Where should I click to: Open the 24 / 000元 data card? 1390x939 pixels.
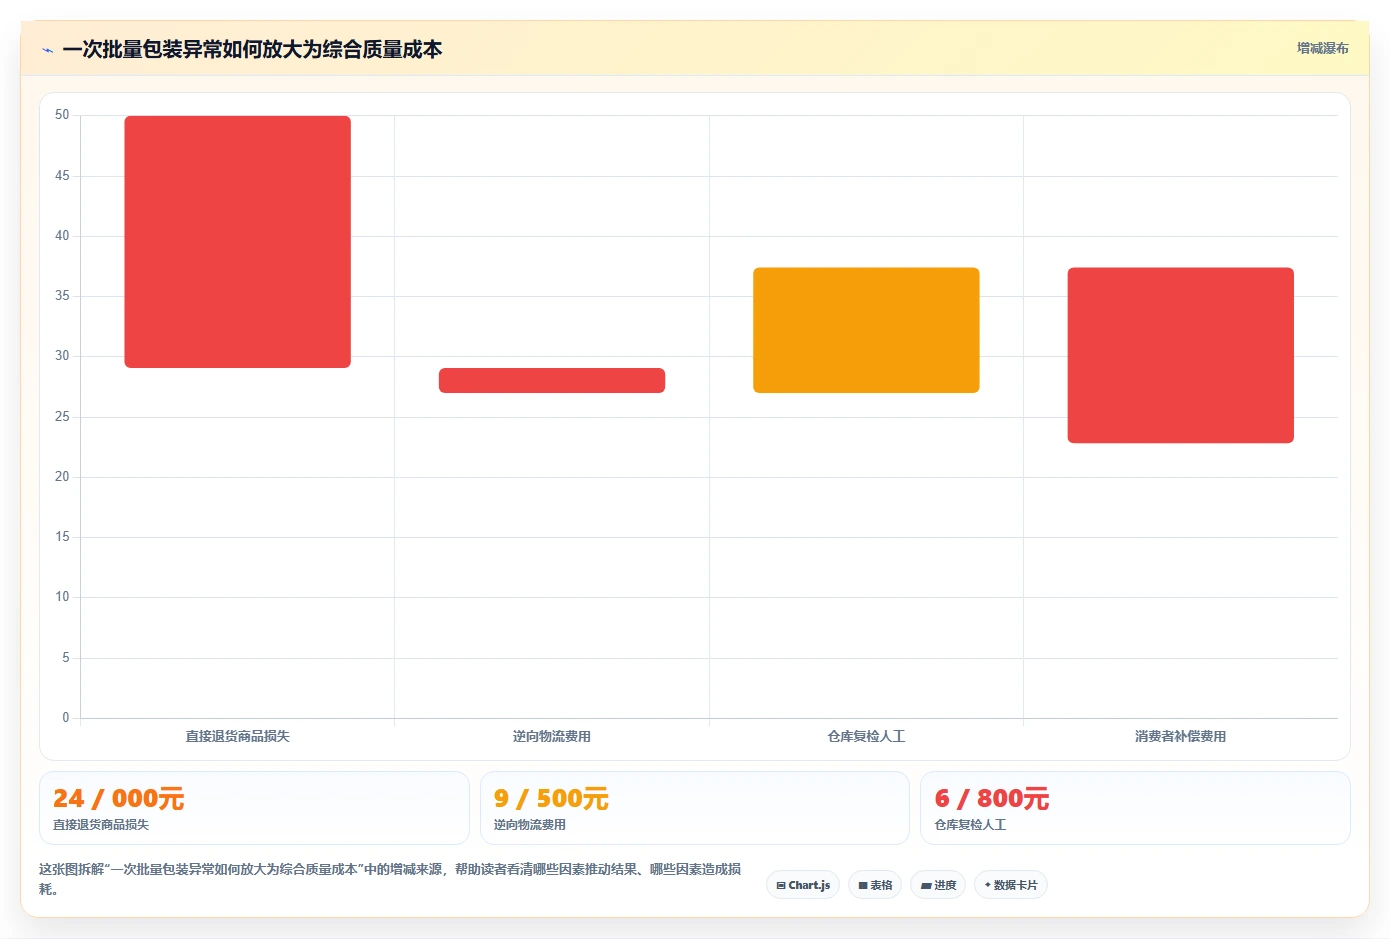click(254, 808)
